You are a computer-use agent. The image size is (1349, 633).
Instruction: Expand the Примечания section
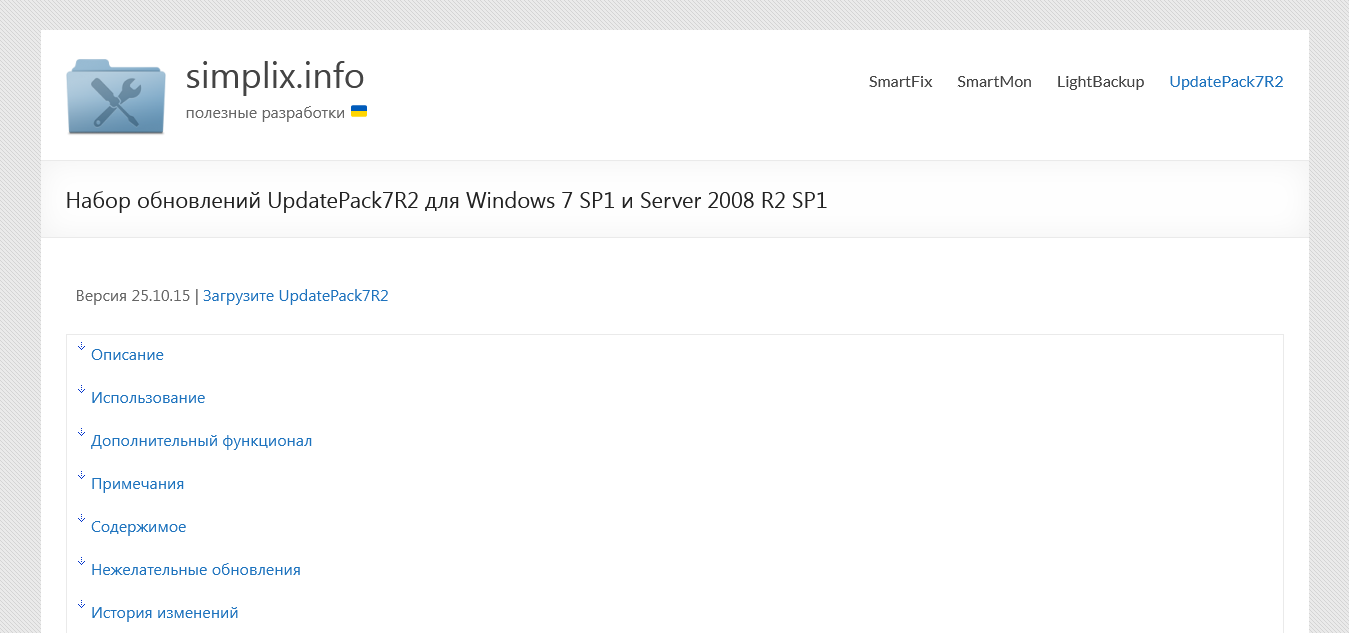pyautogui.click(x=138, y=484)
